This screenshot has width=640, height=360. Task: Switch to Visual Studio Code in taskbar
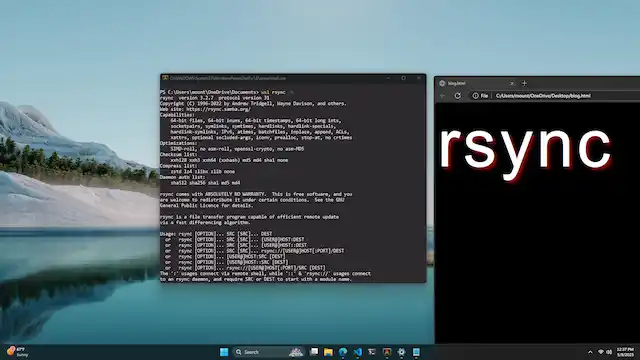point(358,352)
